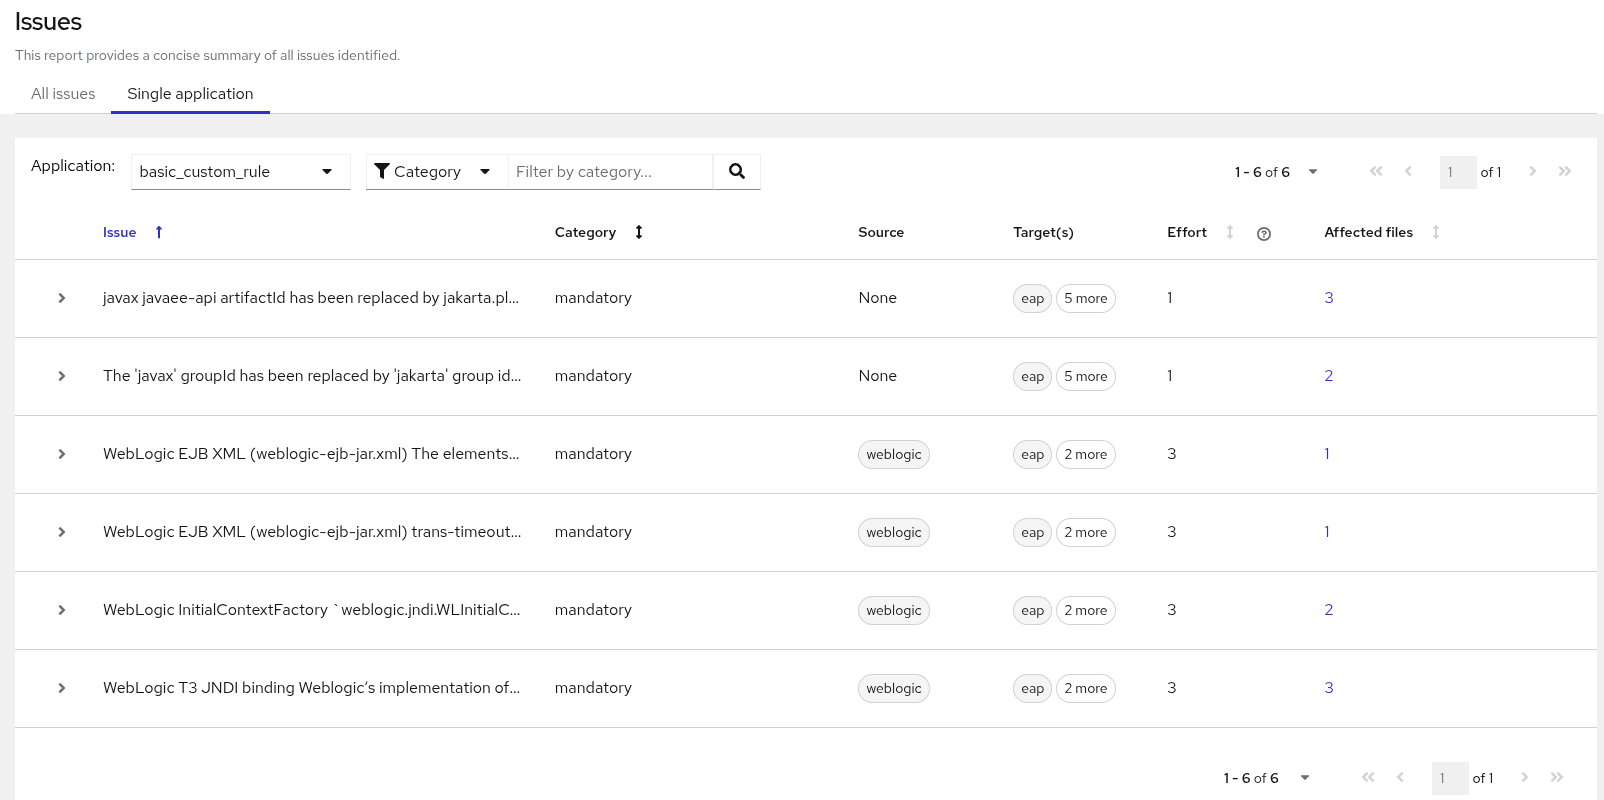Expand the WebLogic InitialContextFactory issue row

point(62,610)
